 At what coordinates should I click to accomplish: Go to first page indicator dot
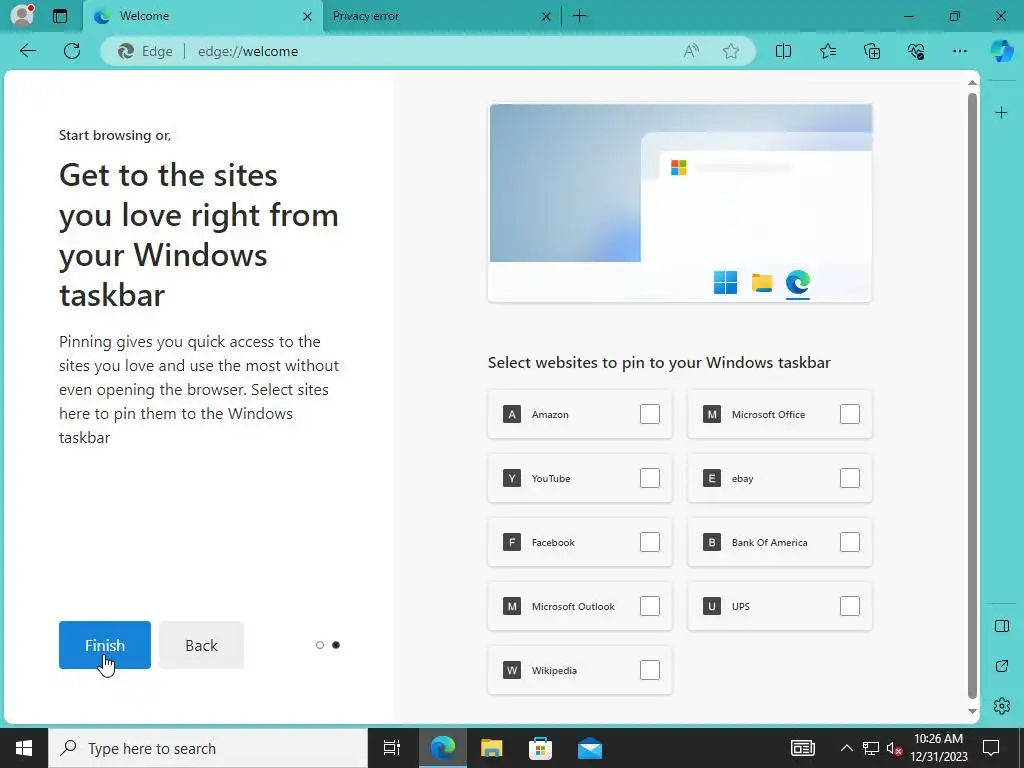click(319, 645)
